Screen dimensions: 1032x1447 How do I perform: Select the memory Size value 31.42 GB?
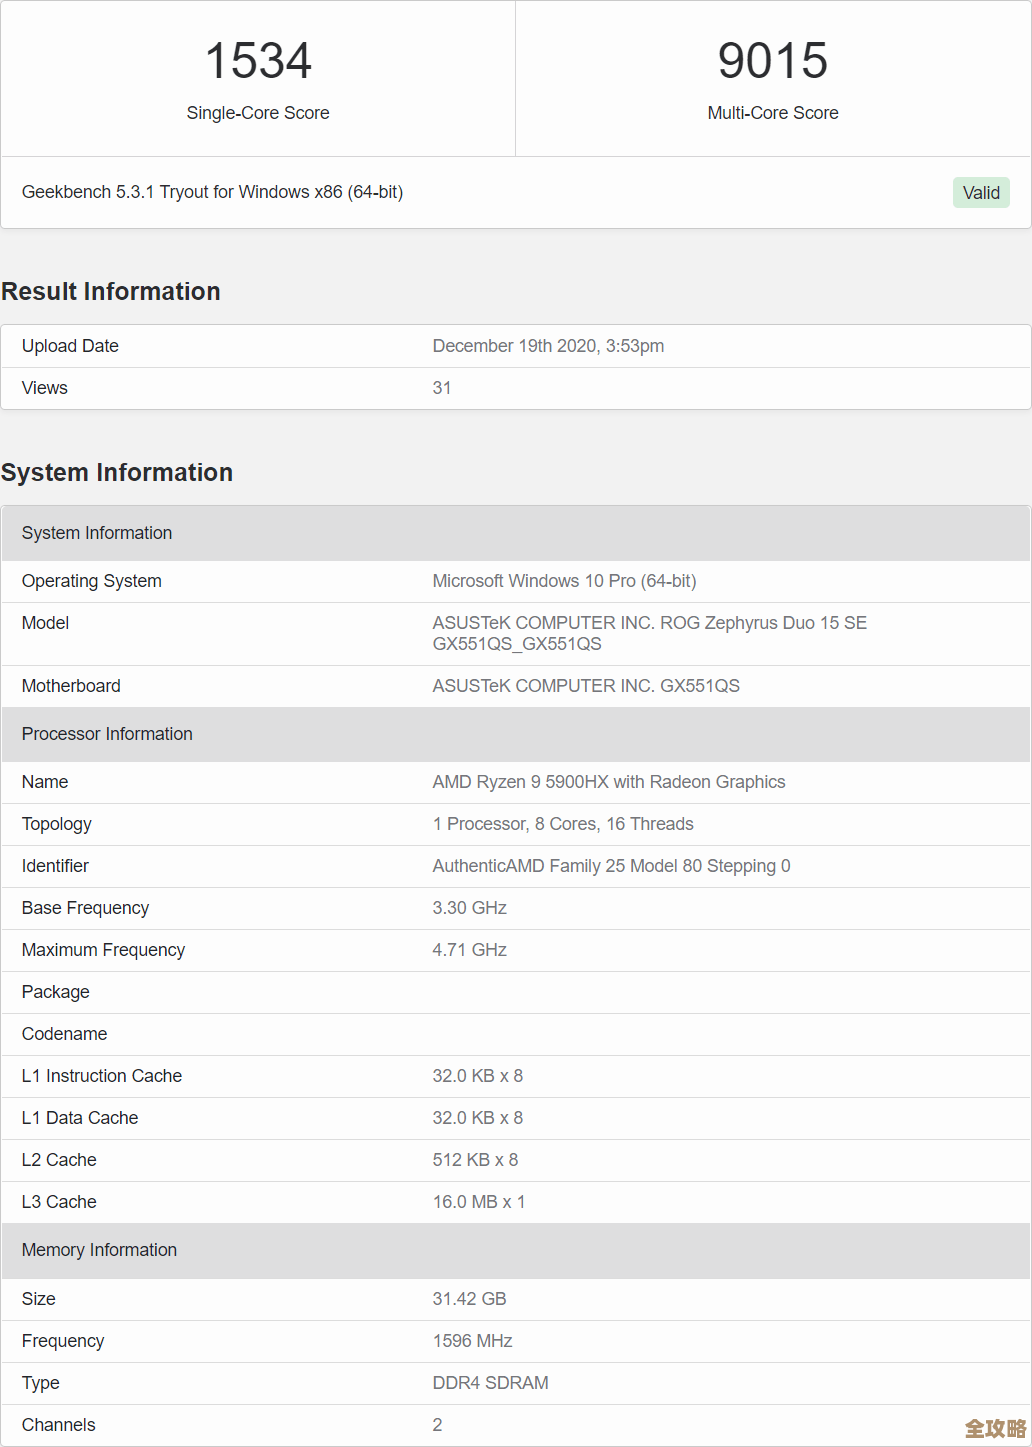pos(469,1299)
